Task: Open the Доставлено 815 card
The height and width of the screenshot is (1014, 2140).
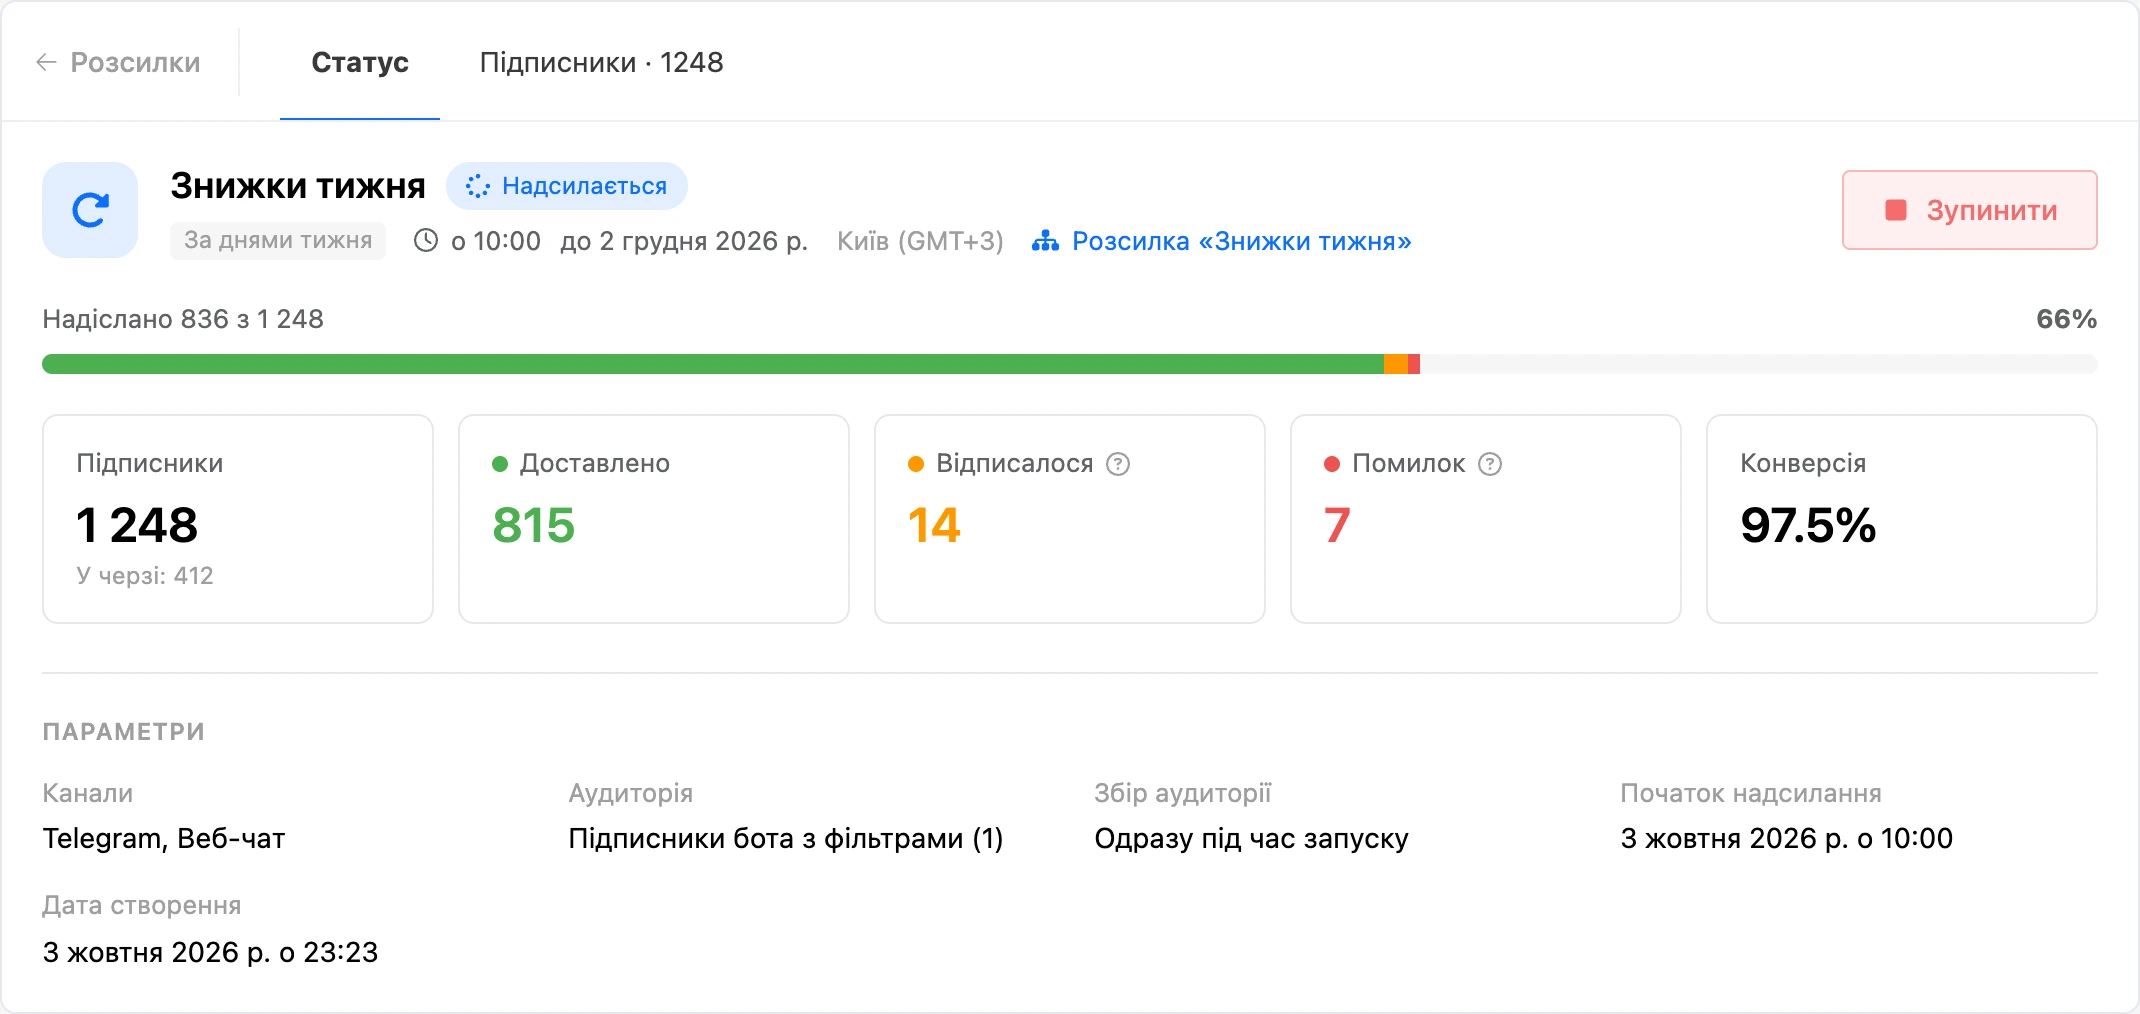Action: (x=654, y=519)
